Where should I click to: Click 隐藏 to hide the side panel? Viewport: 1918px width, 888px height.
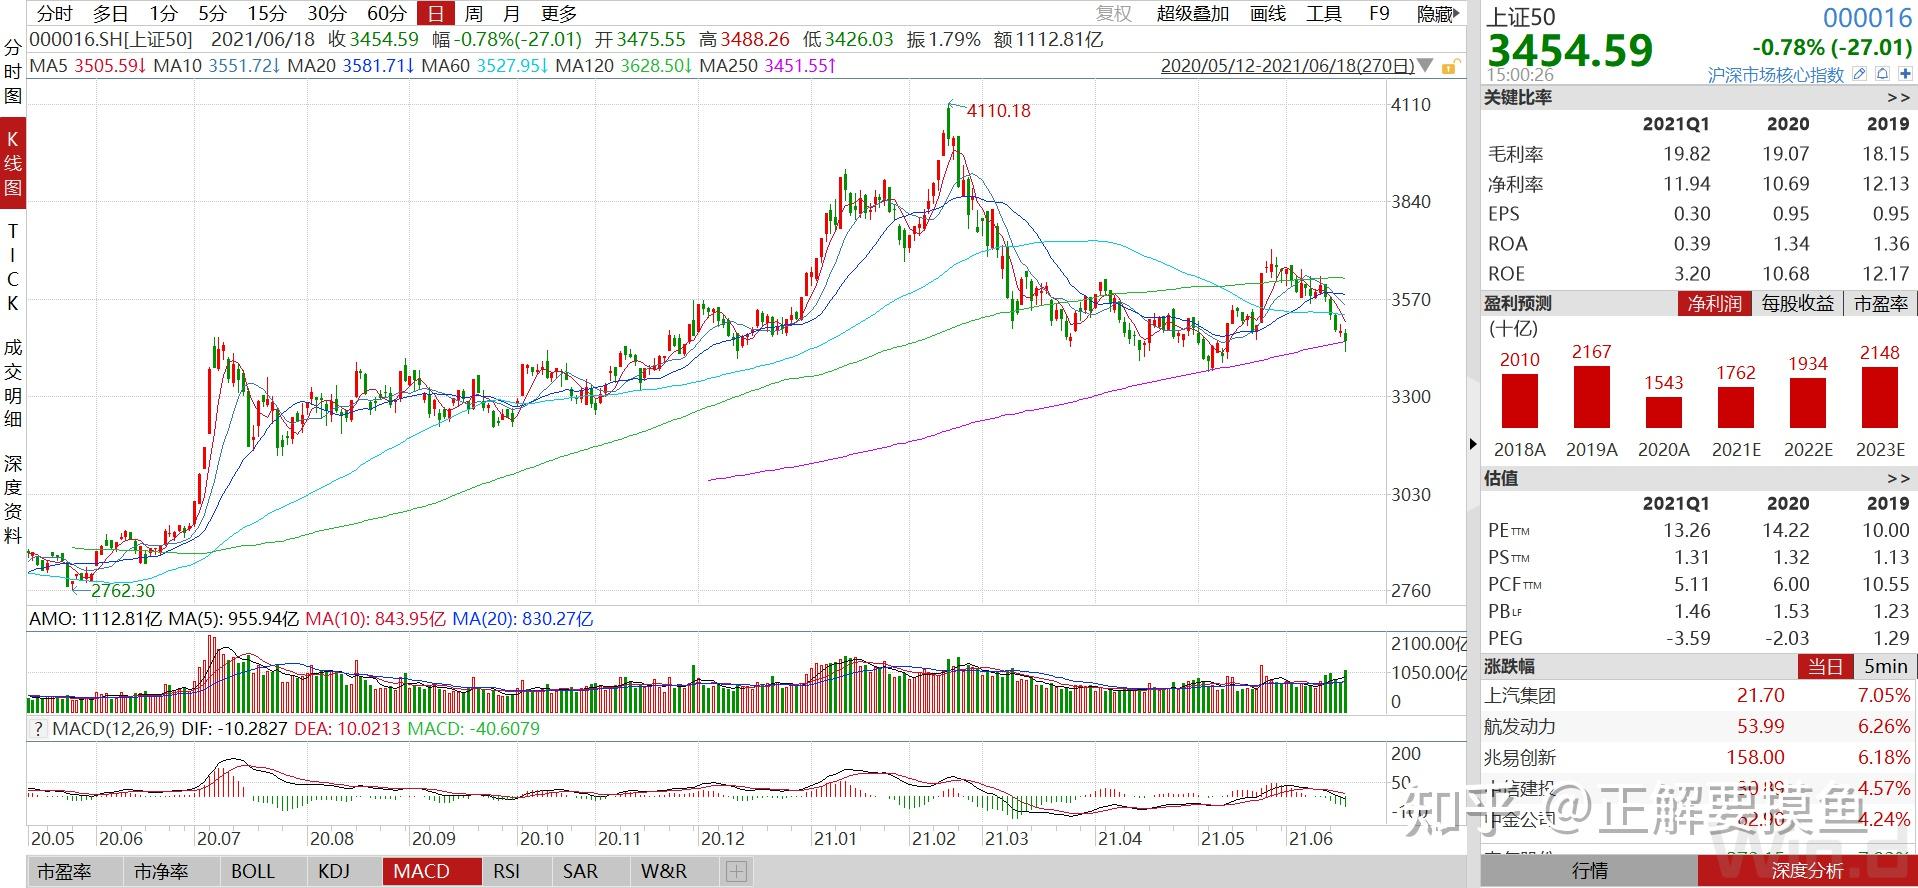(1437, 14)
